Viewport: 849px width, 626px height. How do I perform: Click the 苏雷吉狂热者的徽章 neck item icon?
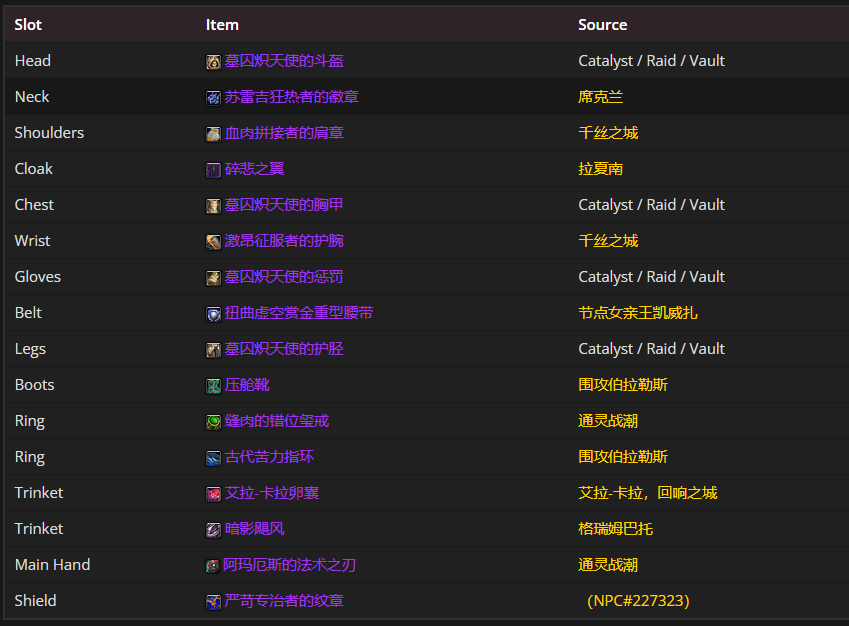212,97
